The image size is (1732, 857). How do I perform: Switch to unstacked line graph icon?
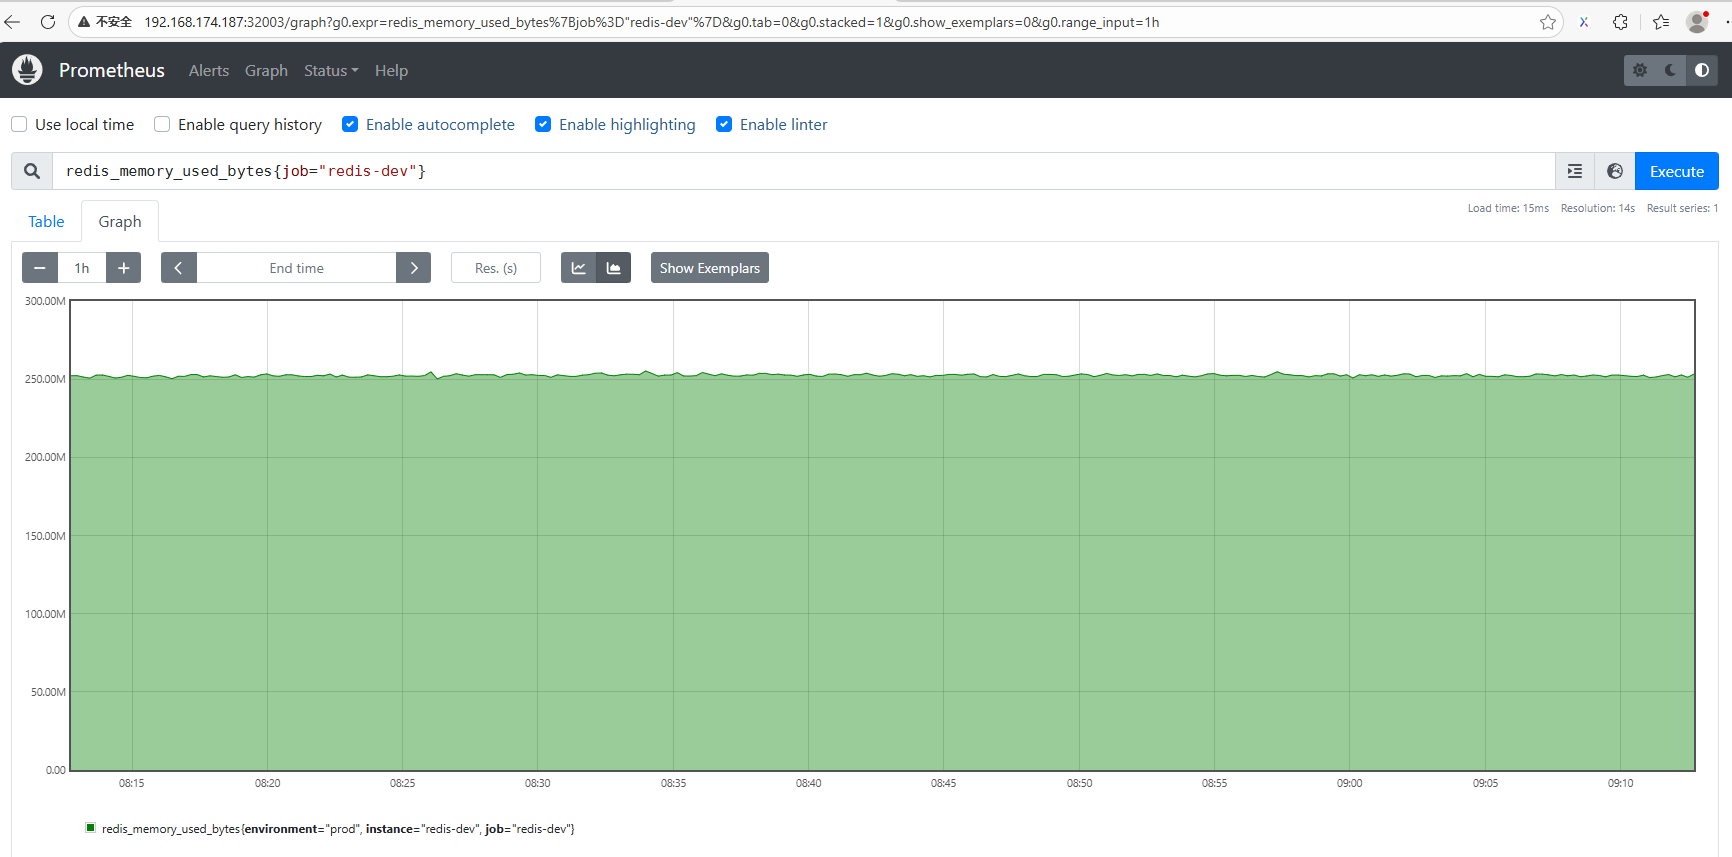(x=578, y=268)
